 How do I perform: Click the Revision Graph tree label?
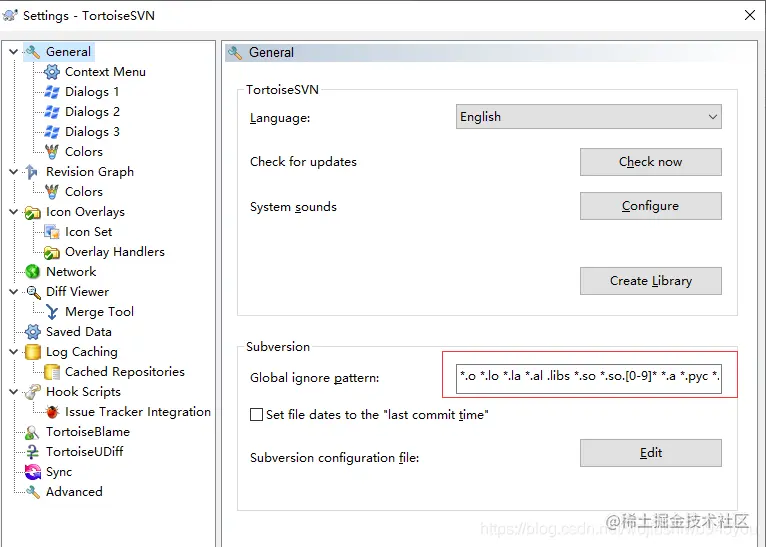coord(90,172)
